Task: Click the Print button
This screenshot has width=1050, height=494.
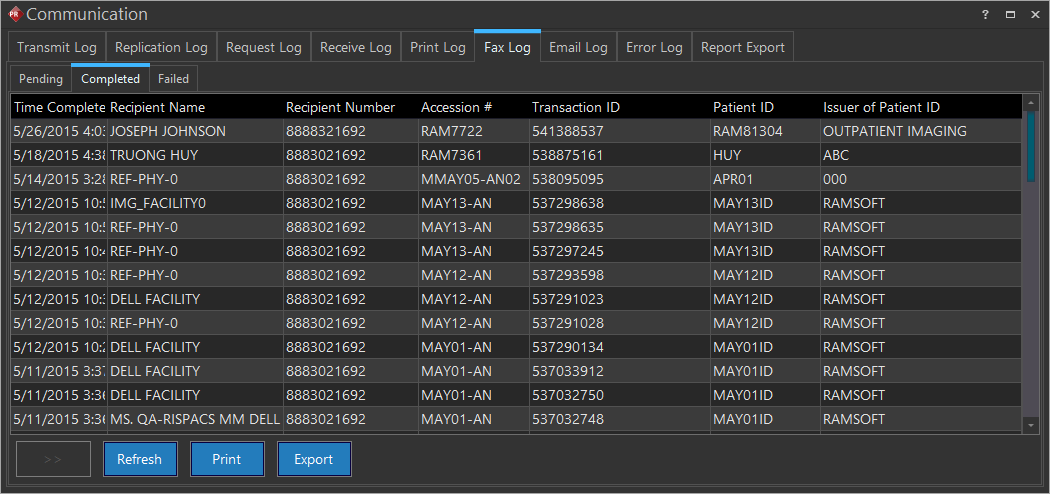Action: point(226,459)
